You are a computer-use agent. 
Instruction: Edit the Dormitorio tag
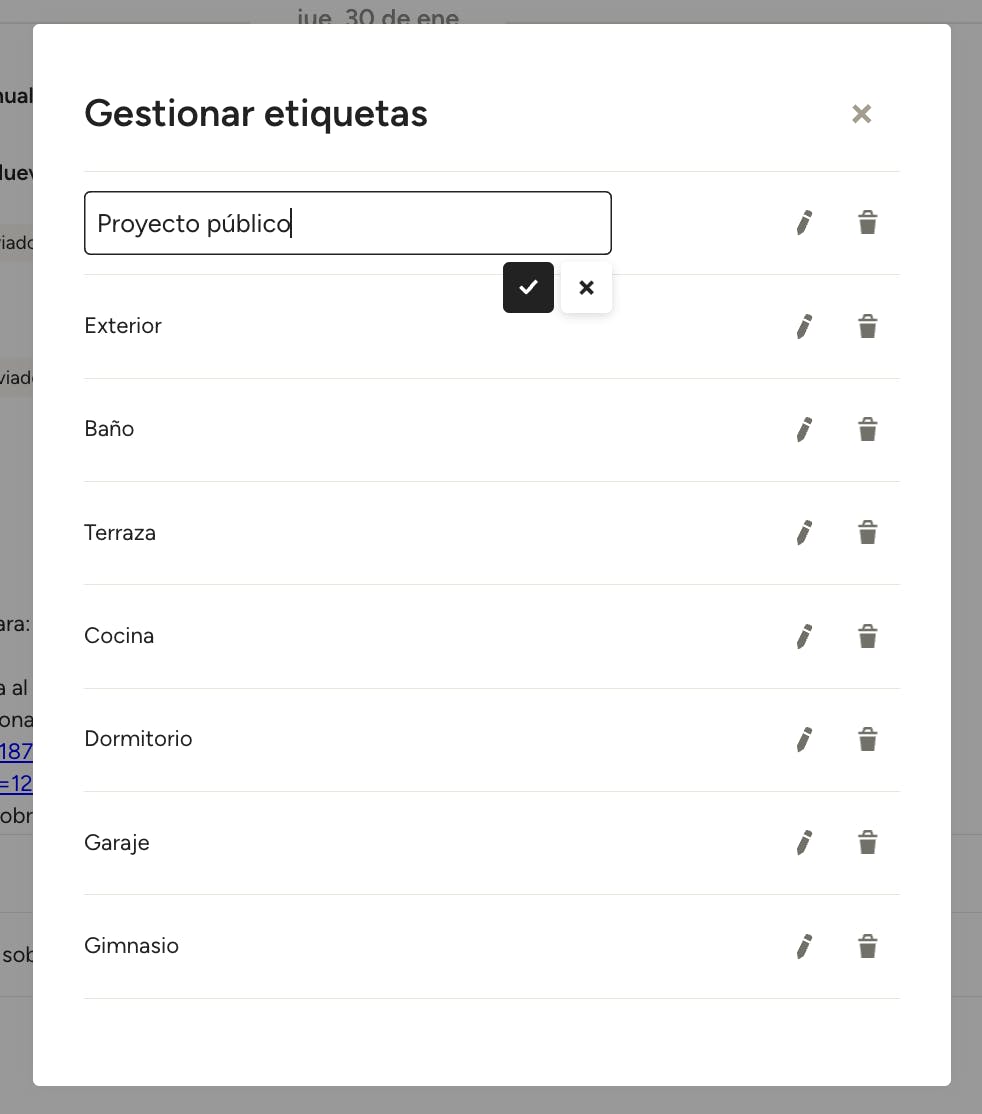804,739
